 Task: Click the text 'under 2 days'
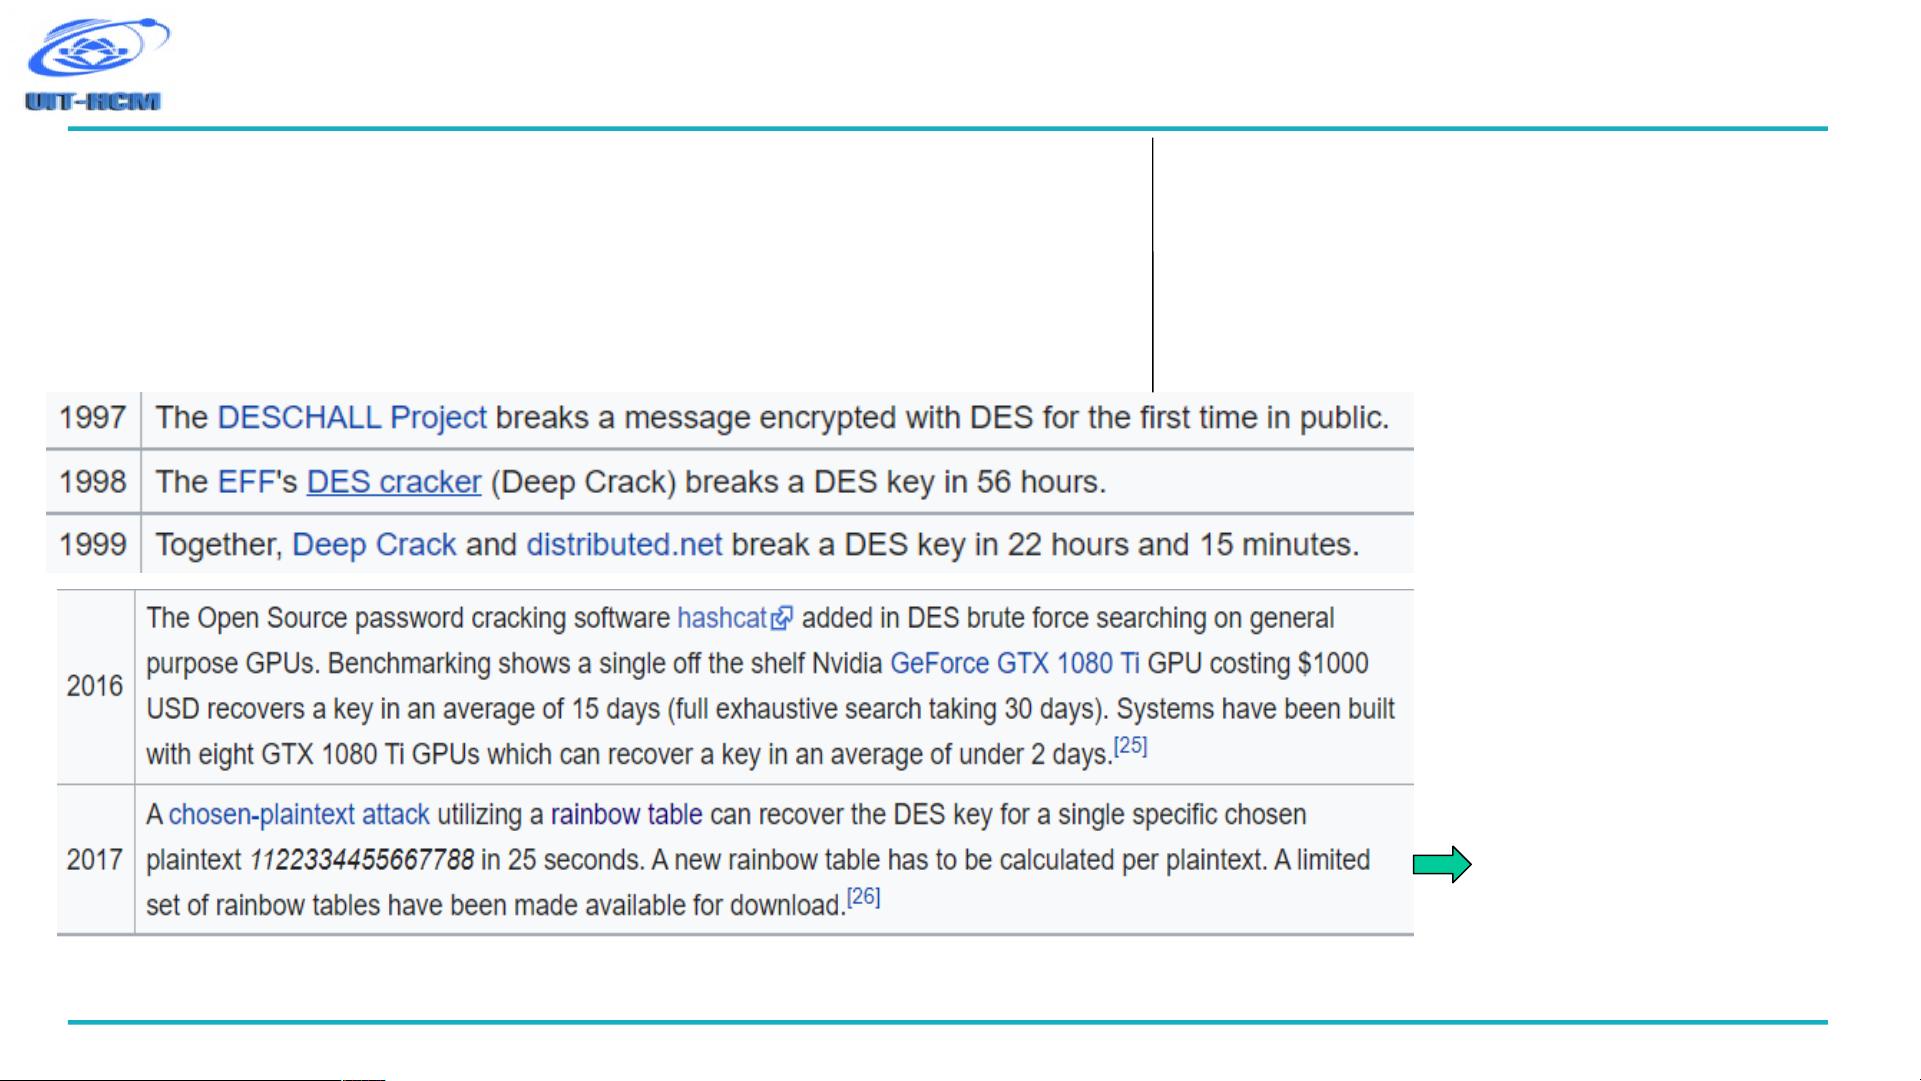1033,755
